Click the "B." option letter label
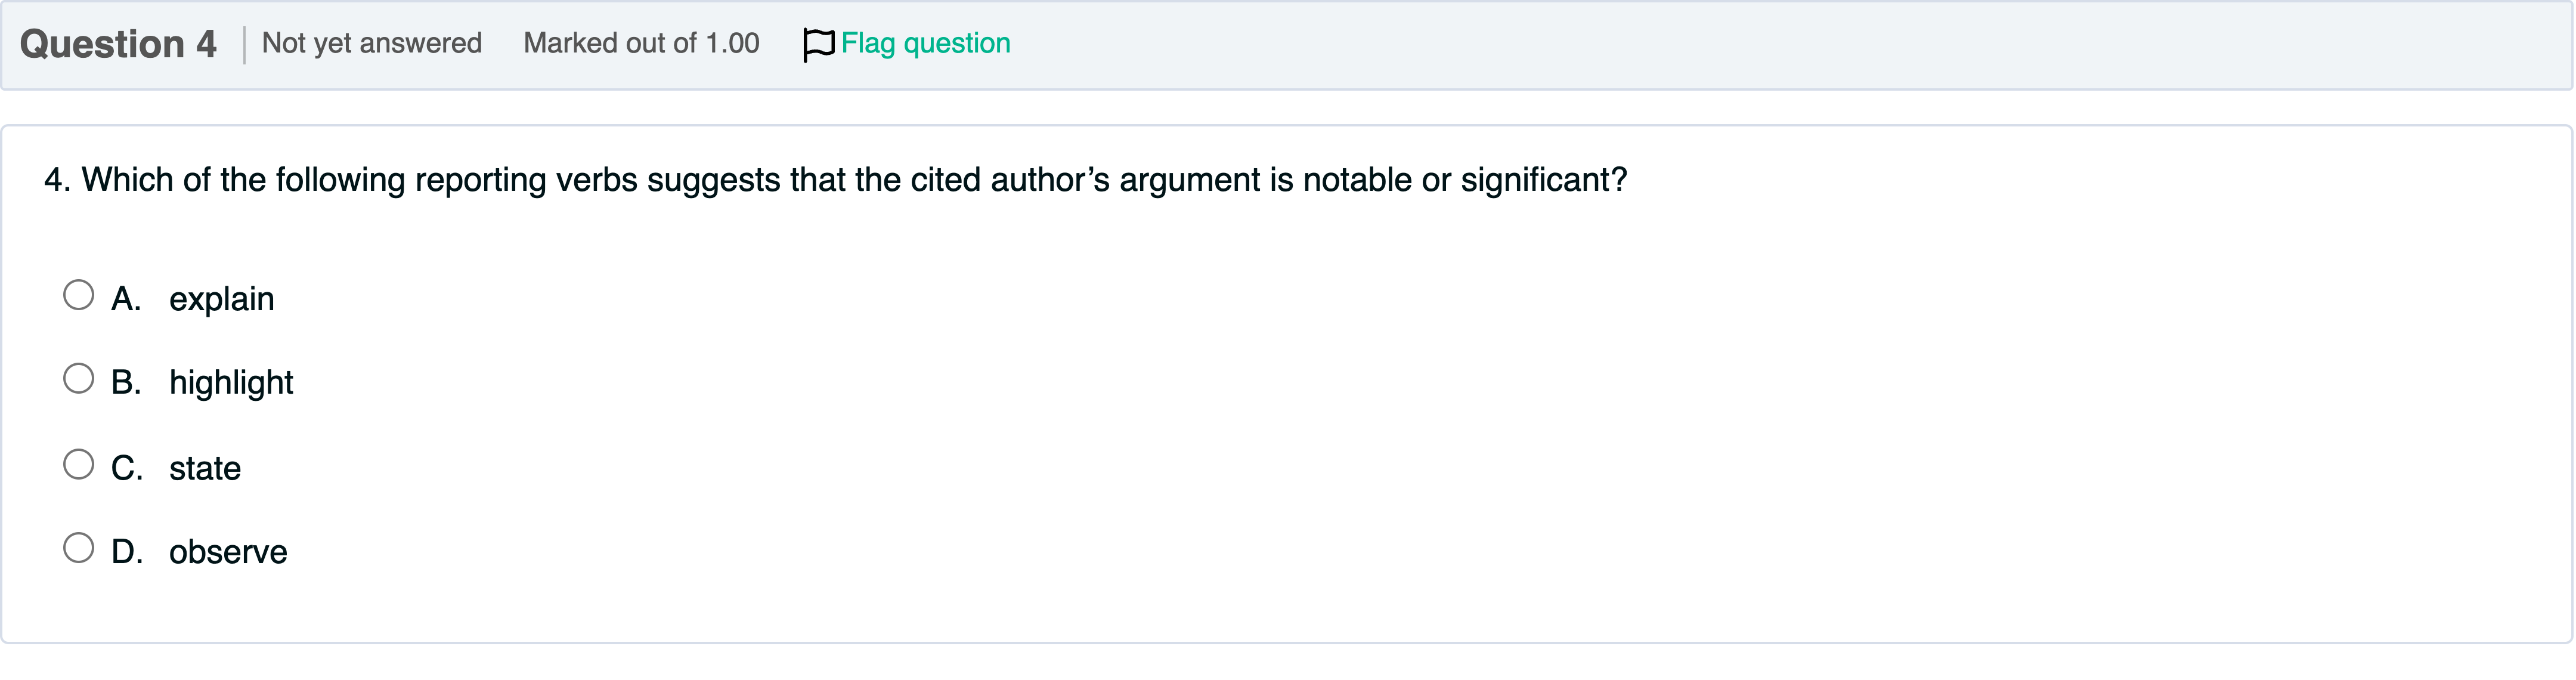Screen dimensions: 2576x680 point(126,383)
